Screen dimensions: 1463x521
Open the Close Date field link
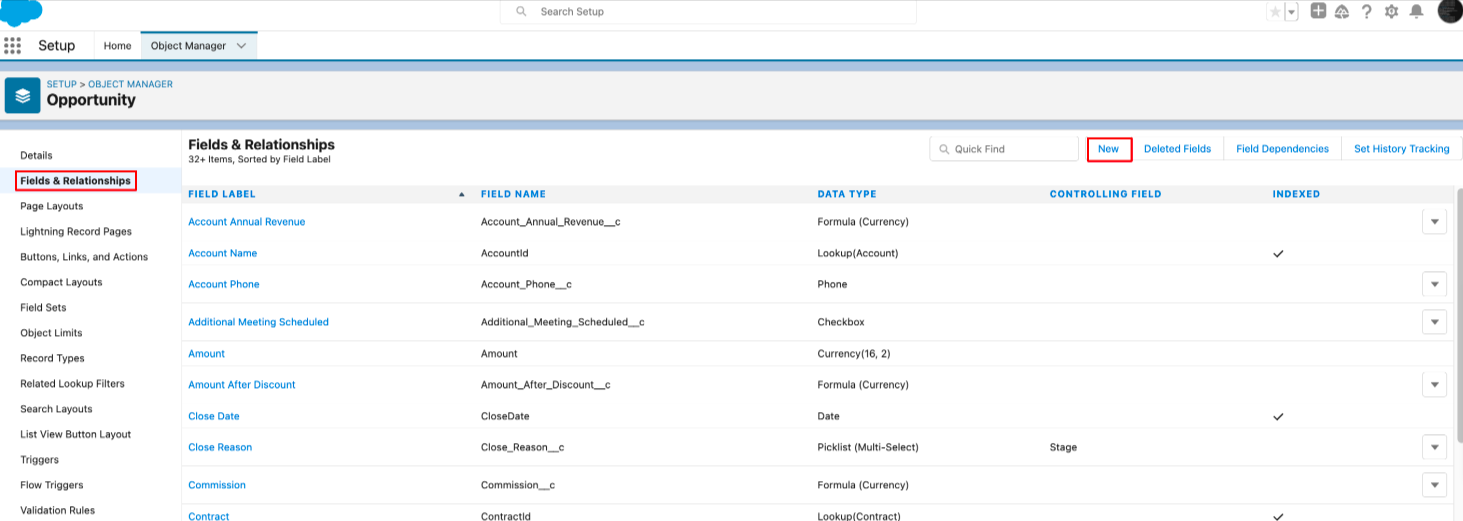[213, 416]
